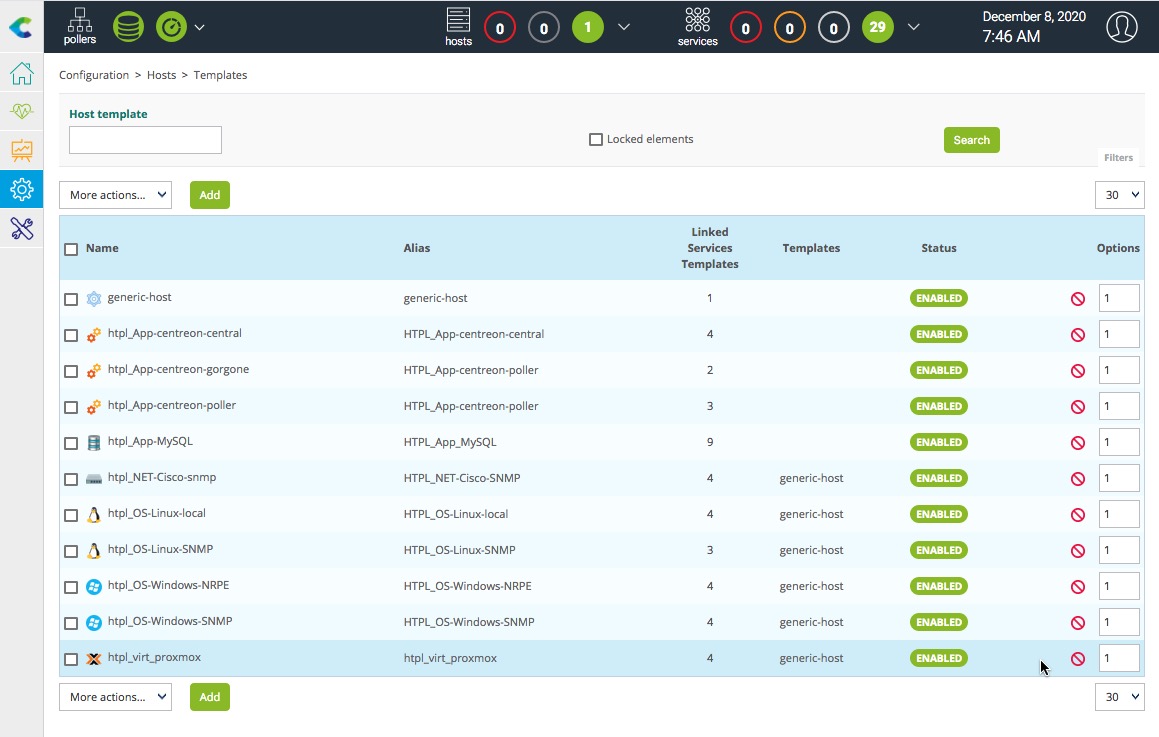1159x737 pixels.
Task: Open the Administration tools sidebar icon
Action: click(21, 228)
